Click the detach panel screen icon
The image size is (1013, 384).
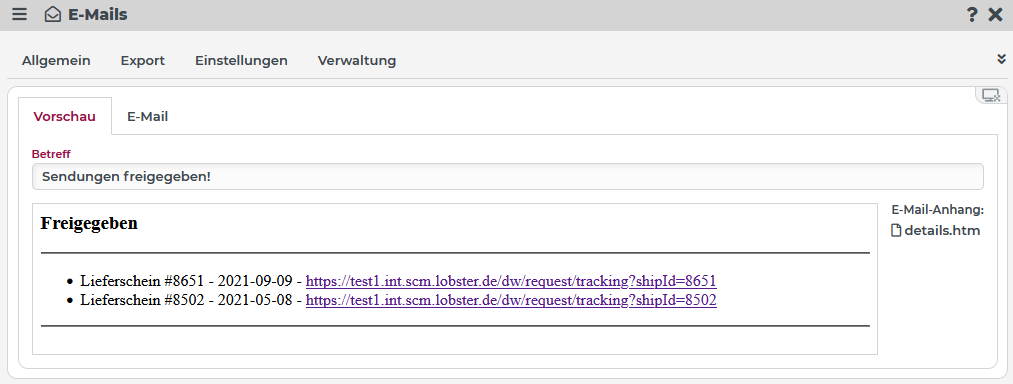990,96
